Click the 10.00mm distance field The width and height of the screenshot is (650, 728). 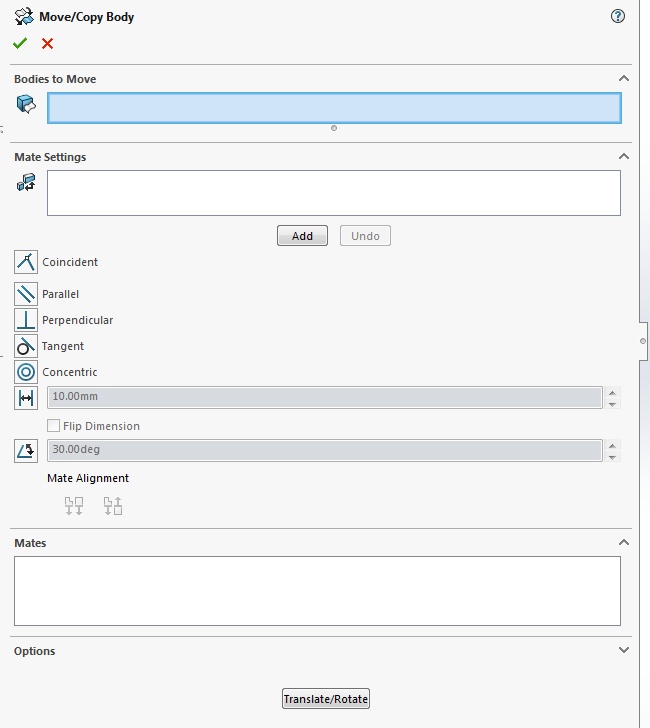coord(325,397)
